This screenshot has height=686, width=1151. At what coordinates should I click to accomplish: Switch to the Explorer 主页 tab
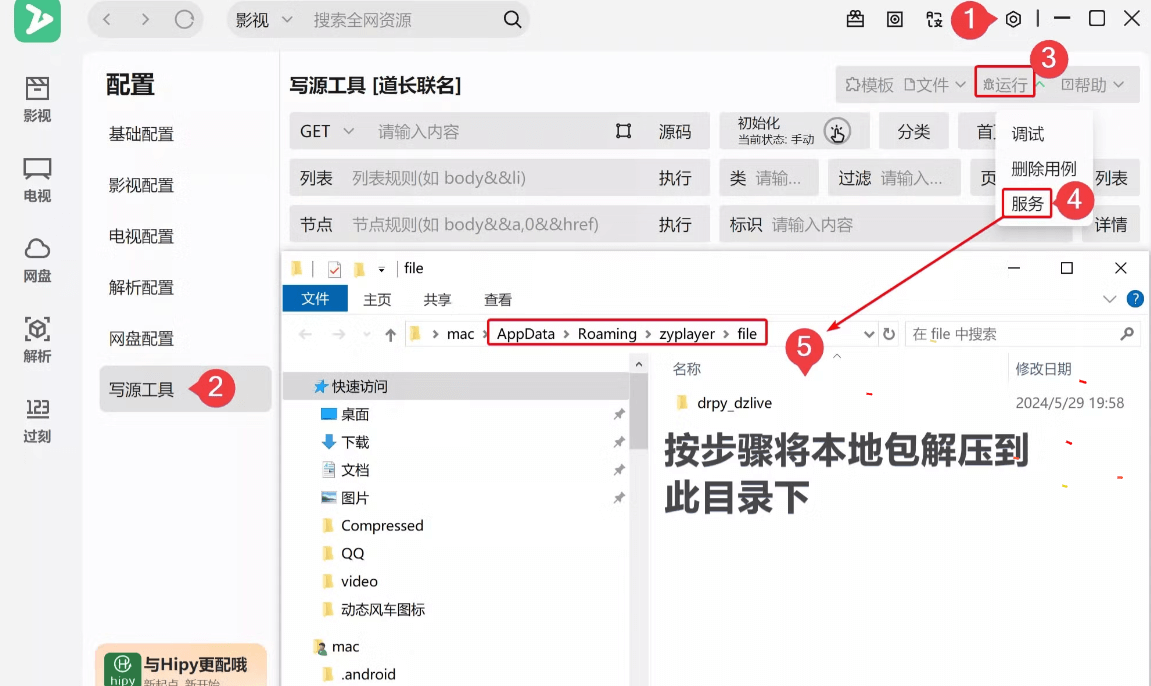point(377,299)
